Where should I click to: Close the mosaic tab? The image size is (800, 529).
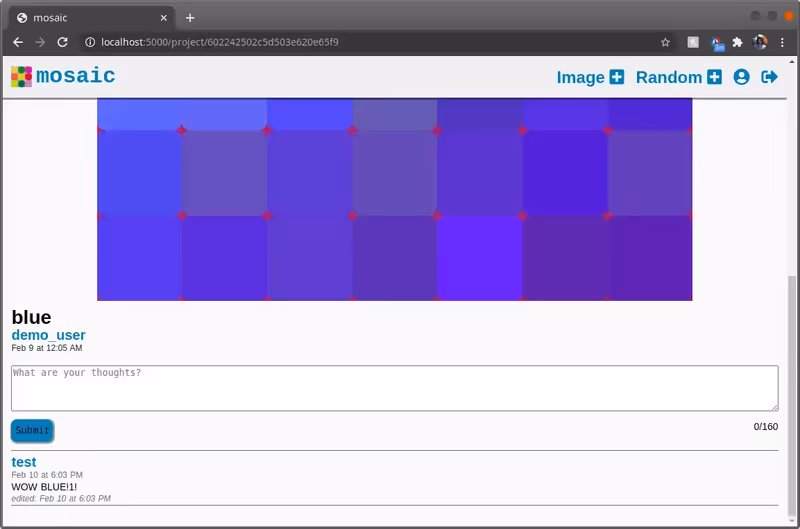[x=163, y=17]
